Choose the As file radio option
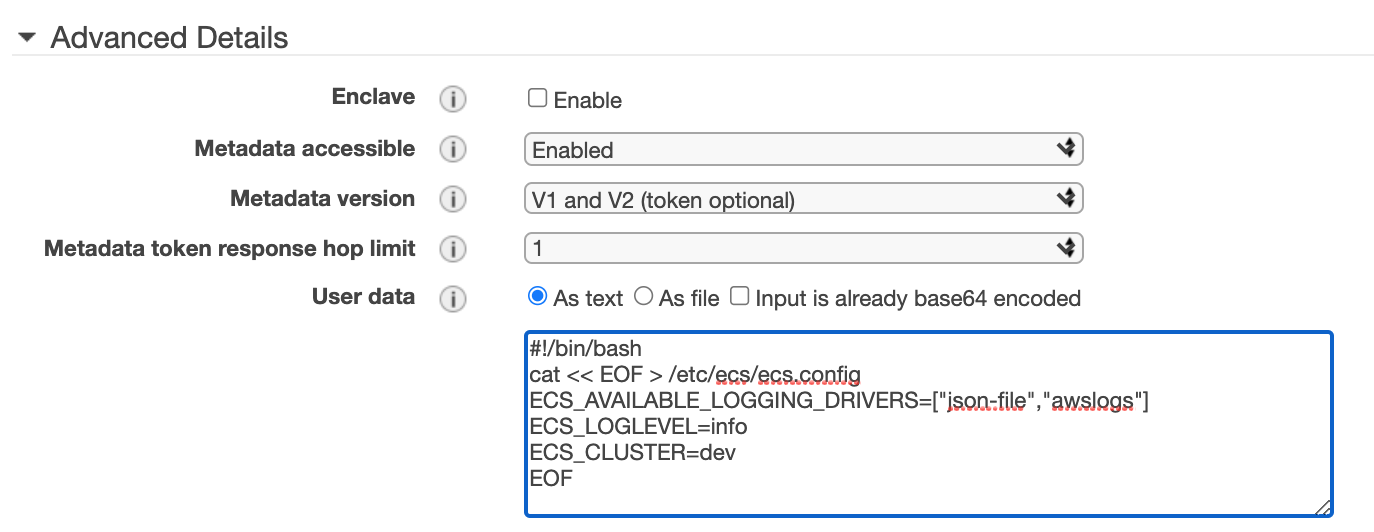The width and height of the screenshot is (1374, 532). coord(644,296)
